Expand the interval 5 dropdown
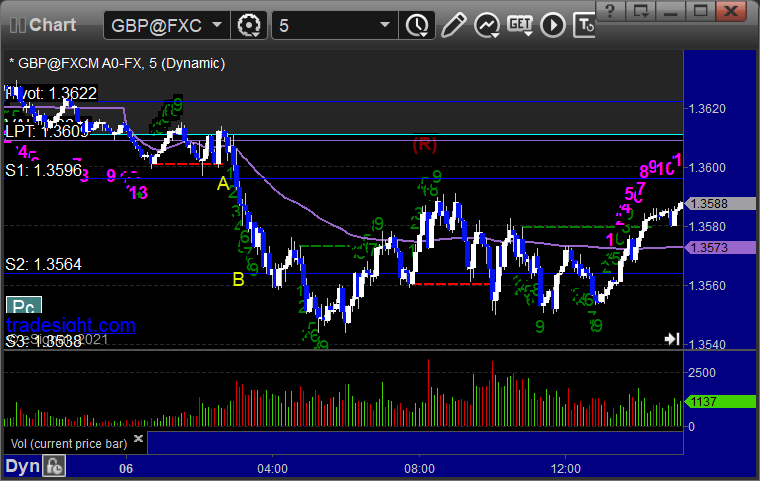 385,25
